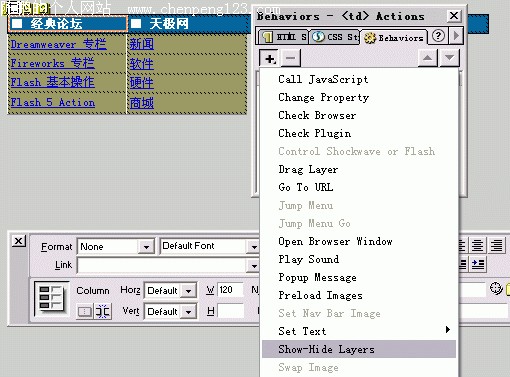Click the Column table icon in inspector
This screenshot has width=510, height=377.
(52, 298)
